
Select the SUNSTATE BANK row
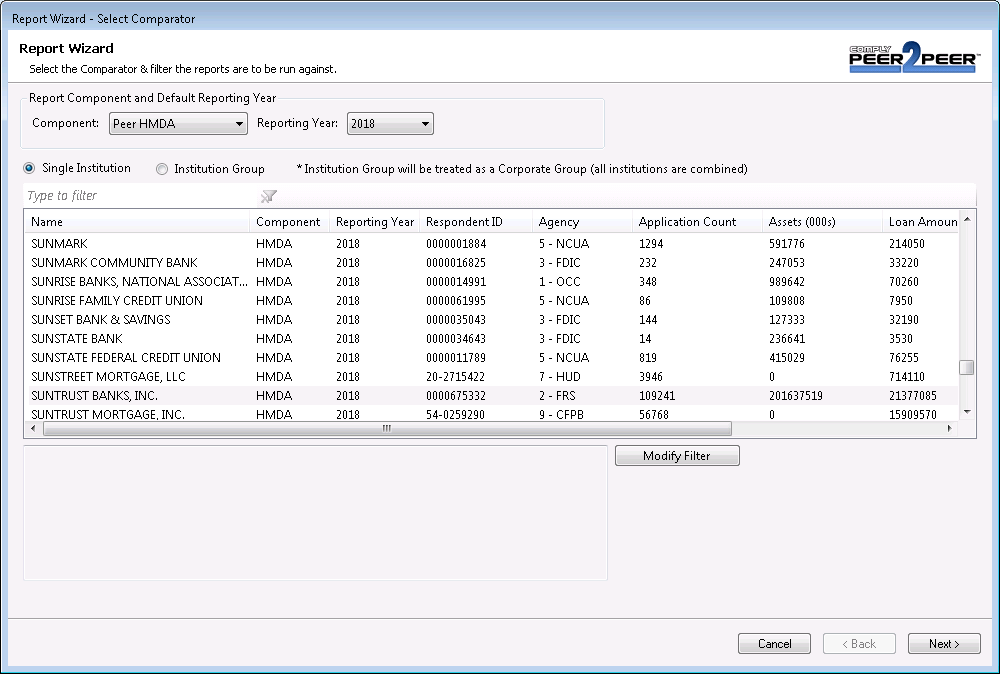(491, 339)
